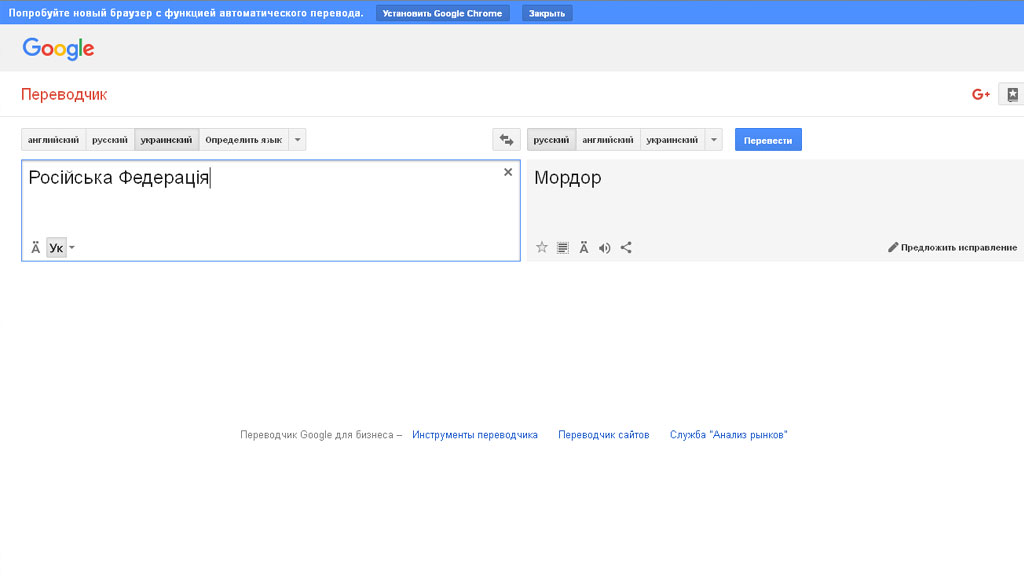The image size is (1024, 576).
Task: Show transliteration for the translated text
Action: click(x=584, y=247)
